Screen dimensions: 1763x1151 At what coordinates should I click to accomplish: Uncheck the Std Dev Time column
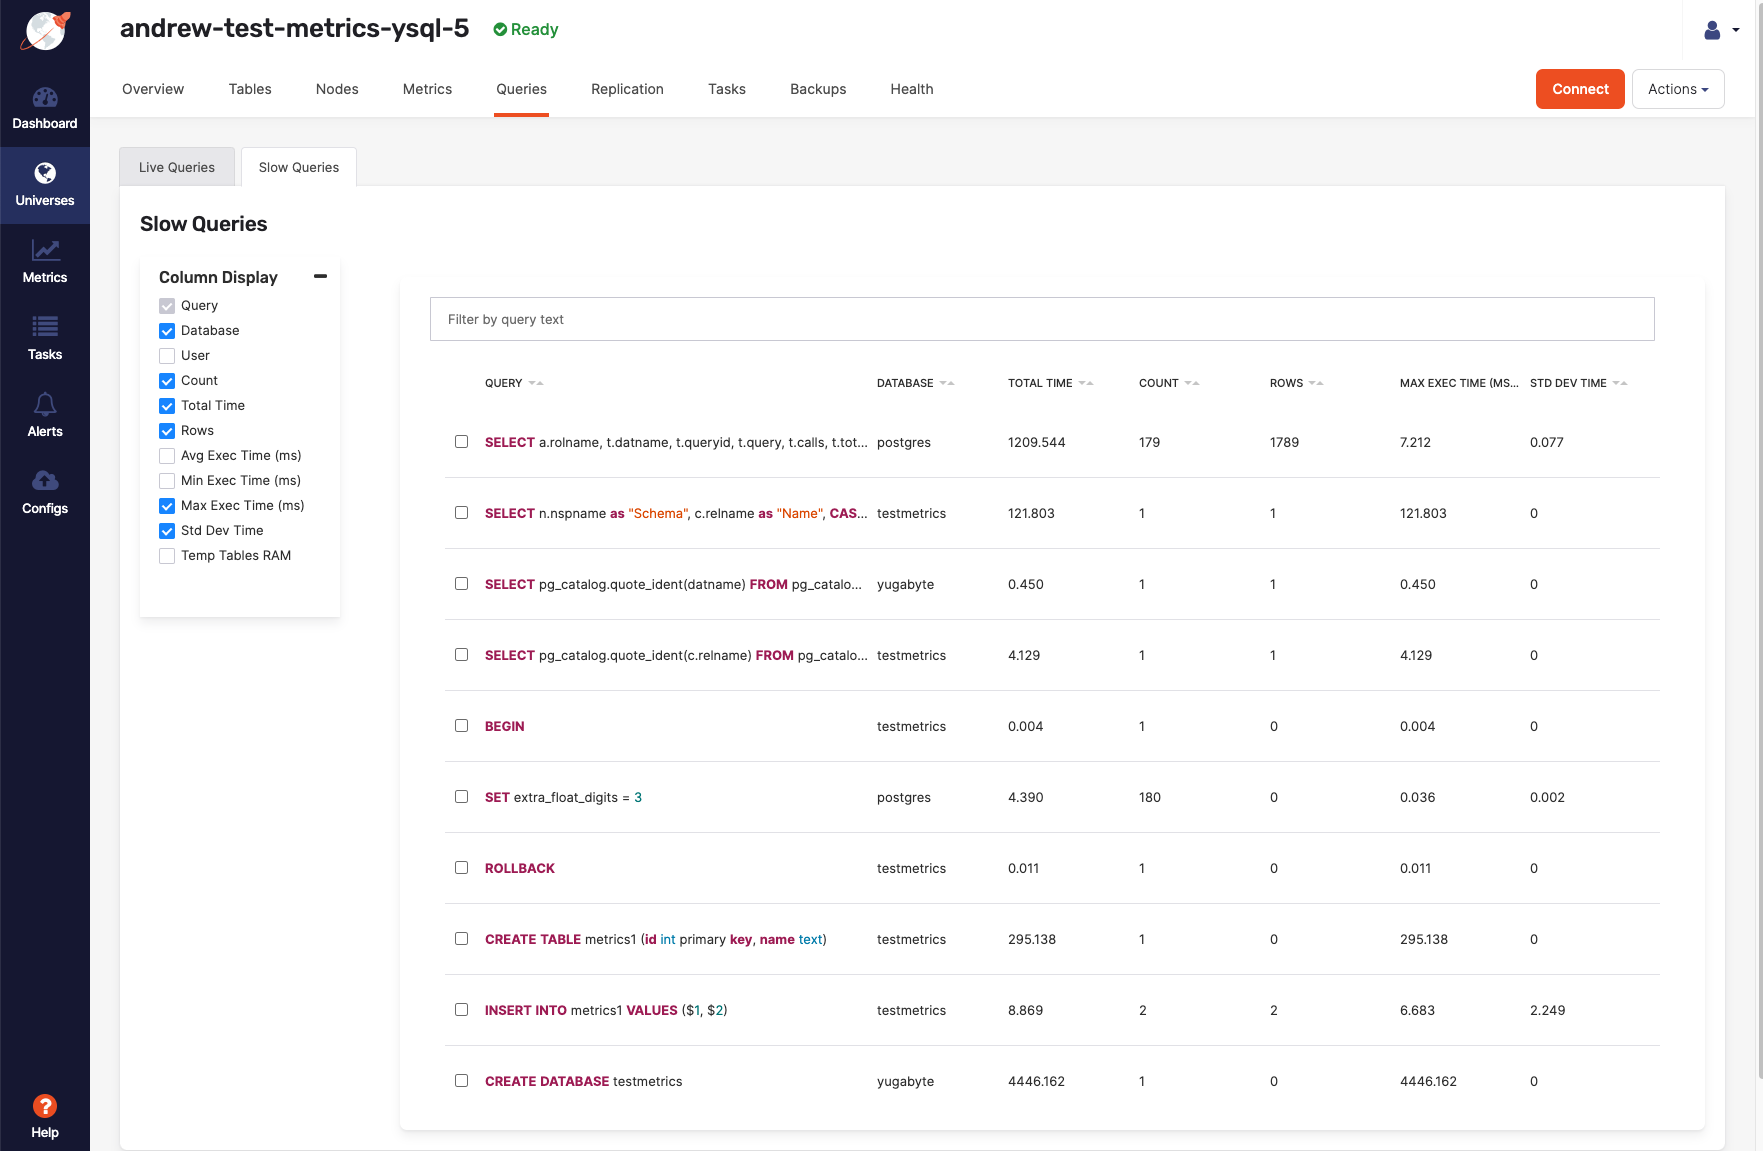pos(167,531)
